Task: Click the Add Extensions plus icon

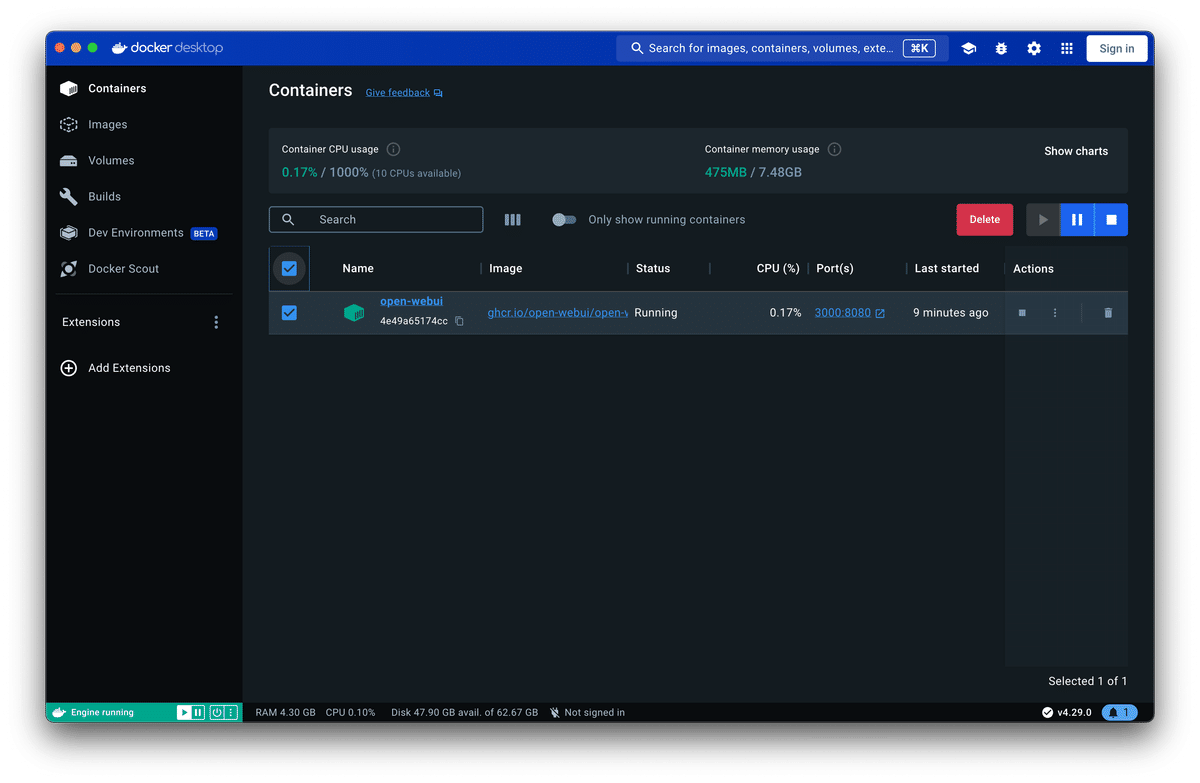Action: (x=69, y=368)
